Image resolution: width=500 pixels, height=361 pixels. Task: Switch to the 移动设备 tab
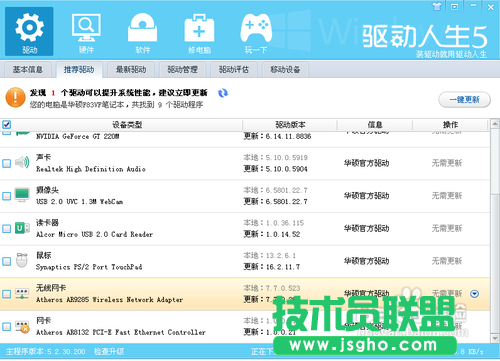pos(285,69)
